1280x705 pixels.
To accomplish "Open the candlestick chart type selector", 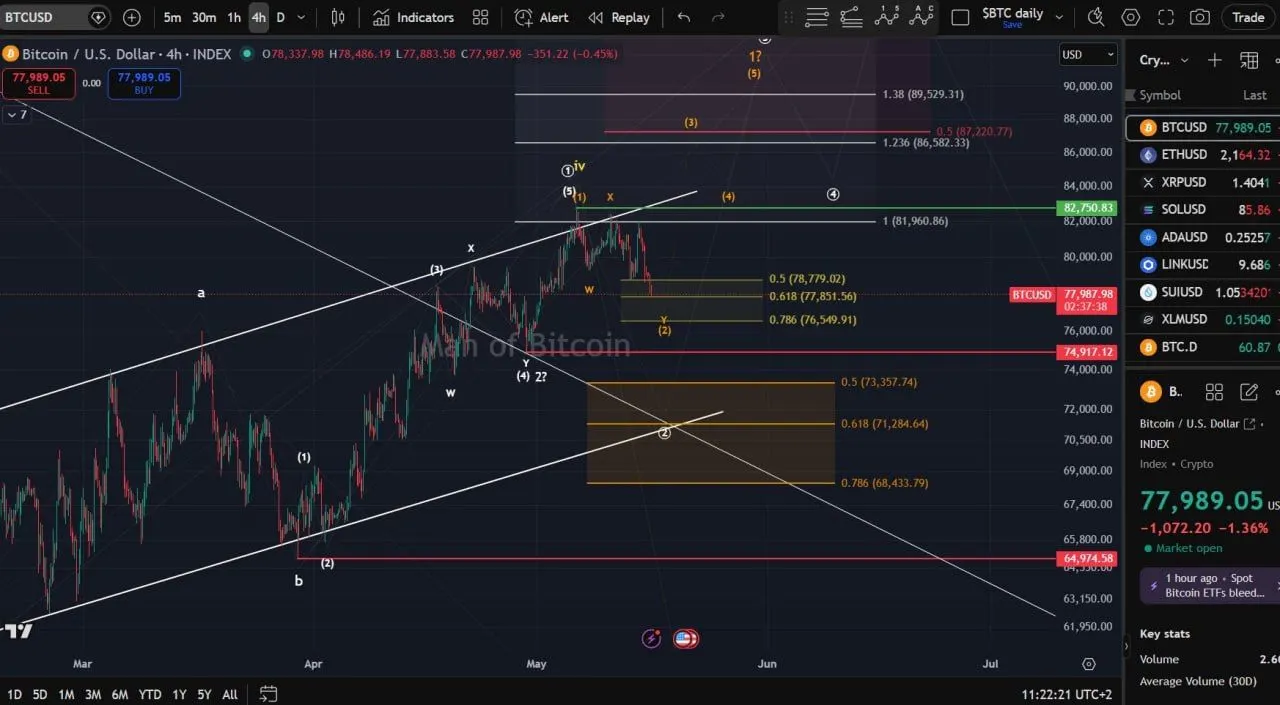I will tap(338, 17).
